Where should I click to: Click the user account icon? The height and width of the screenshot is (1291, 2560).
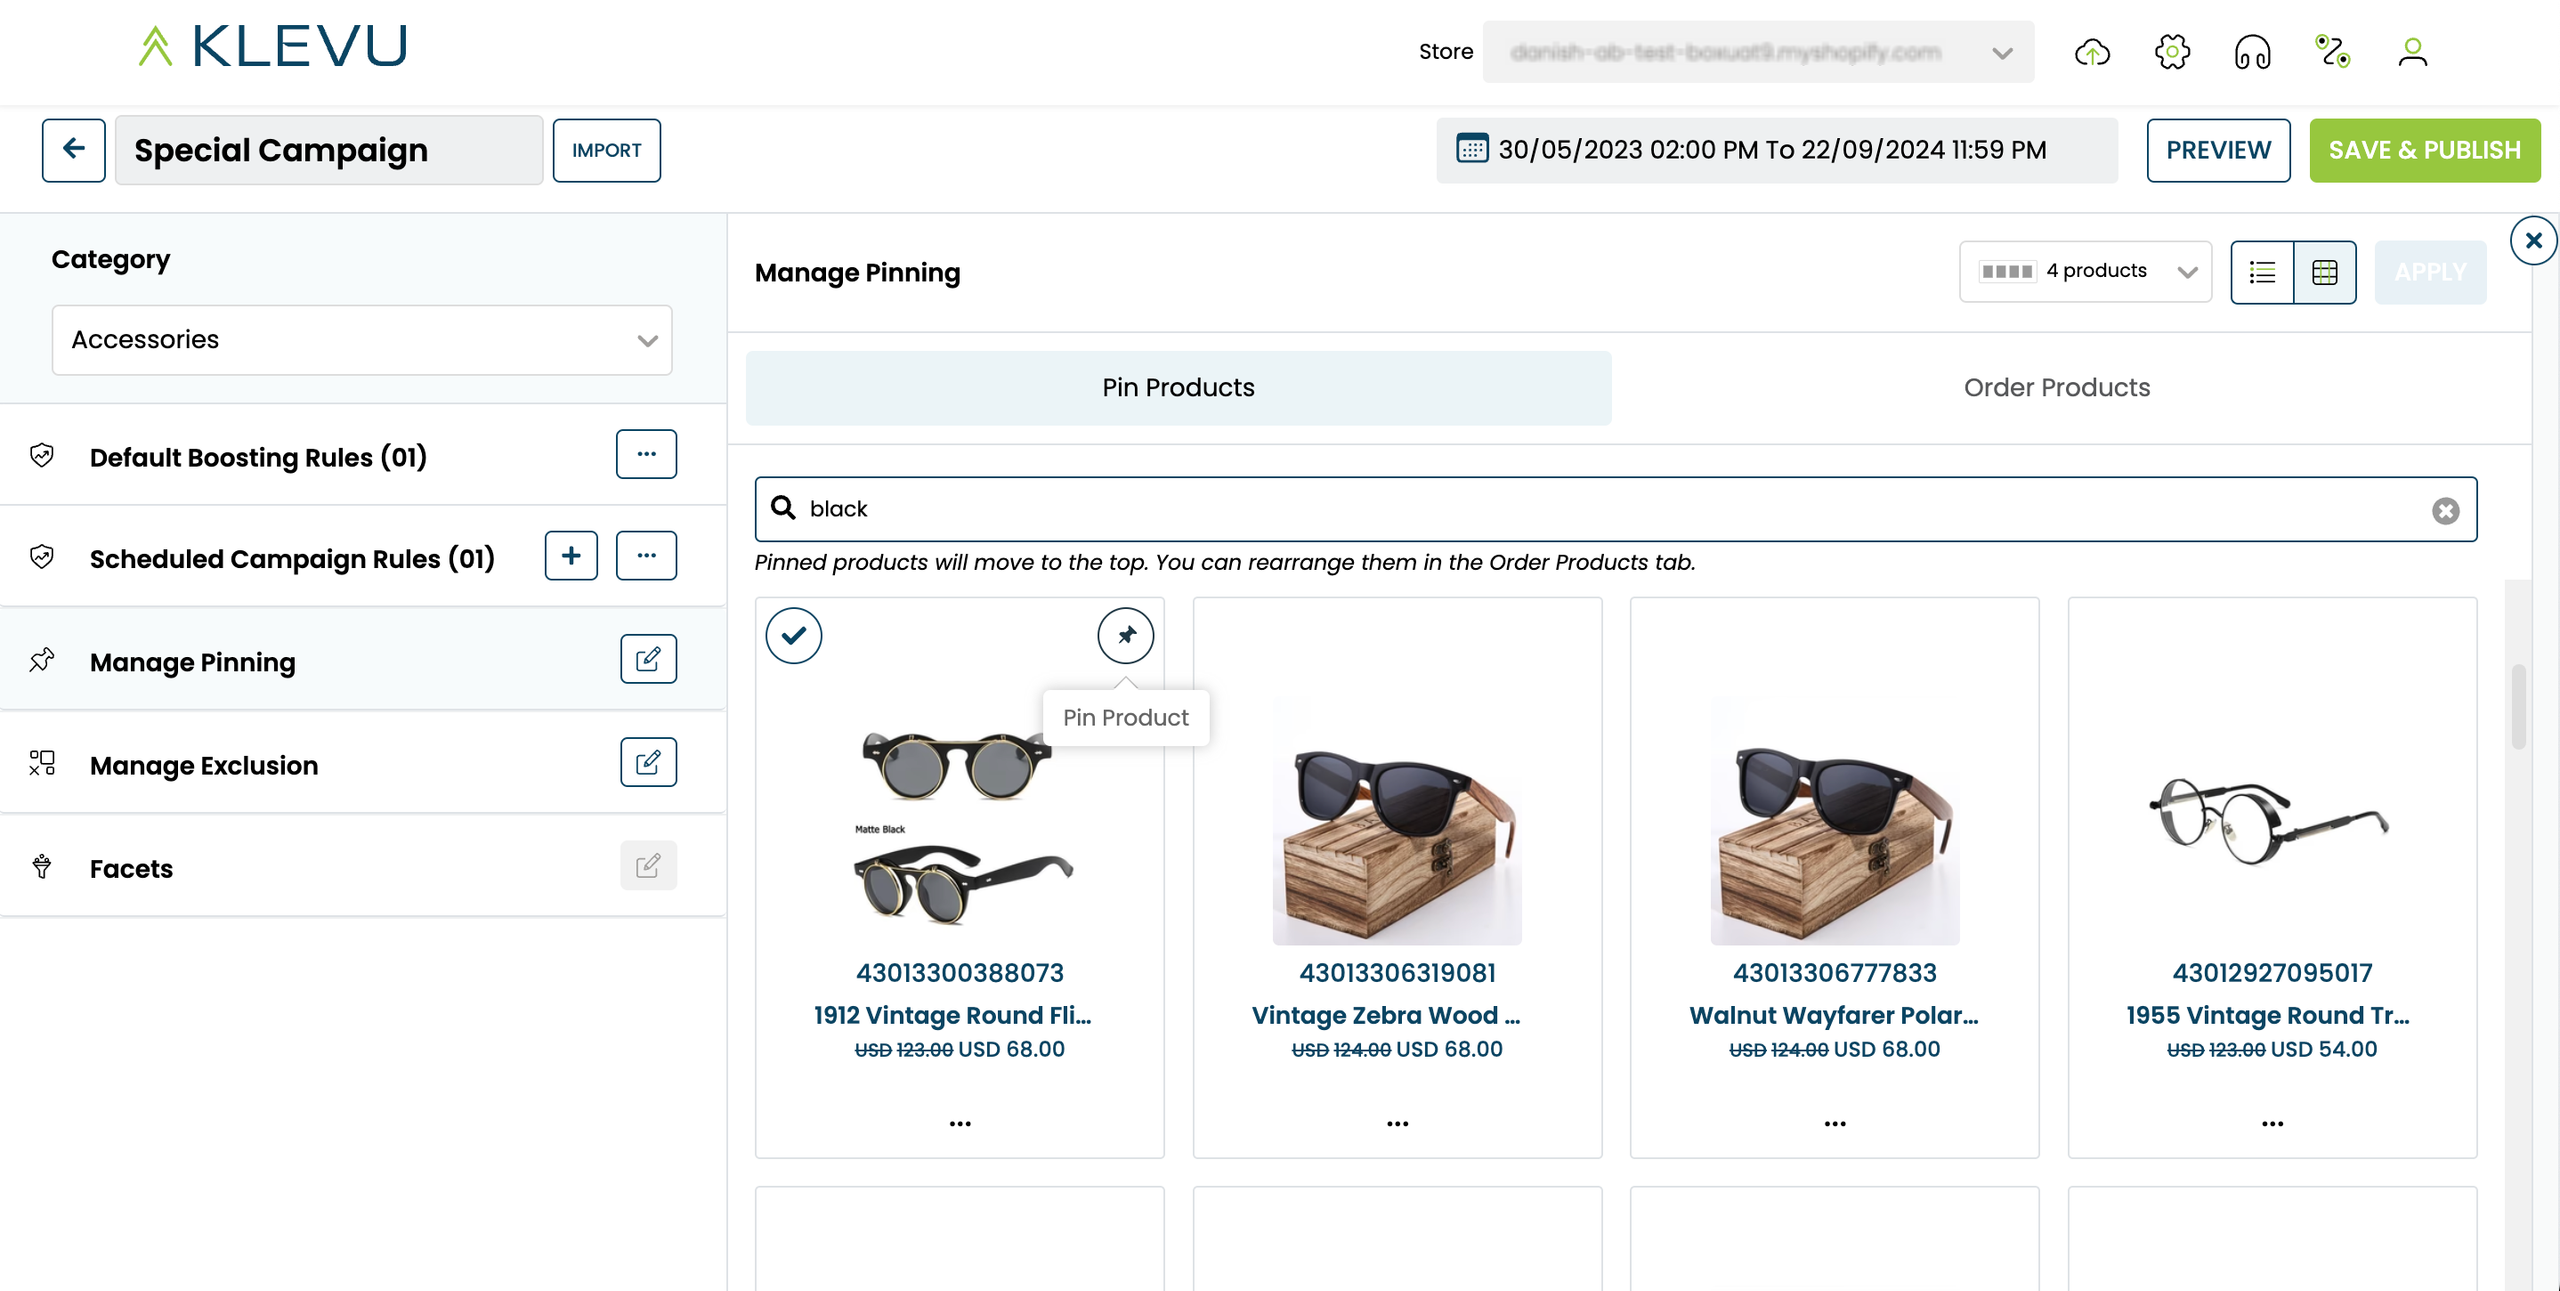coord(2412,52)
